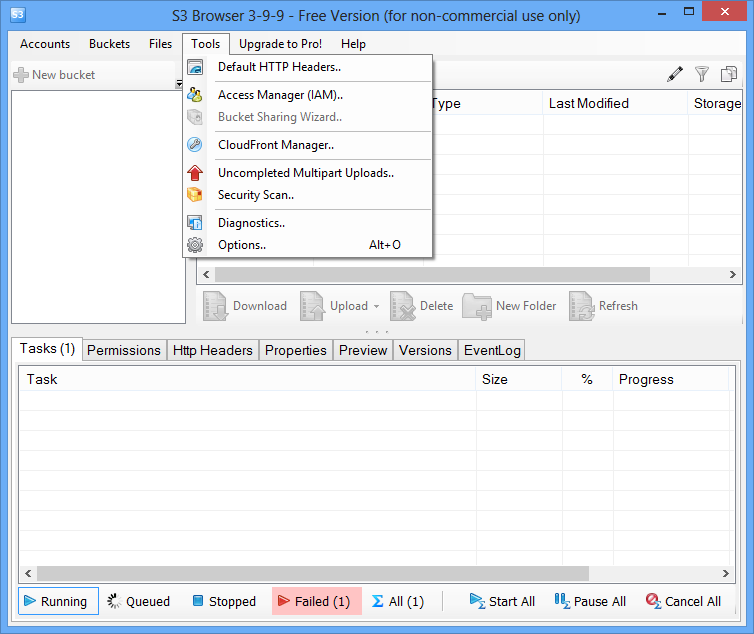The width and height of the screenshot is (754, 634).
Task: Open Default HTTP Headers menu entry
Action: coord(308,67)
